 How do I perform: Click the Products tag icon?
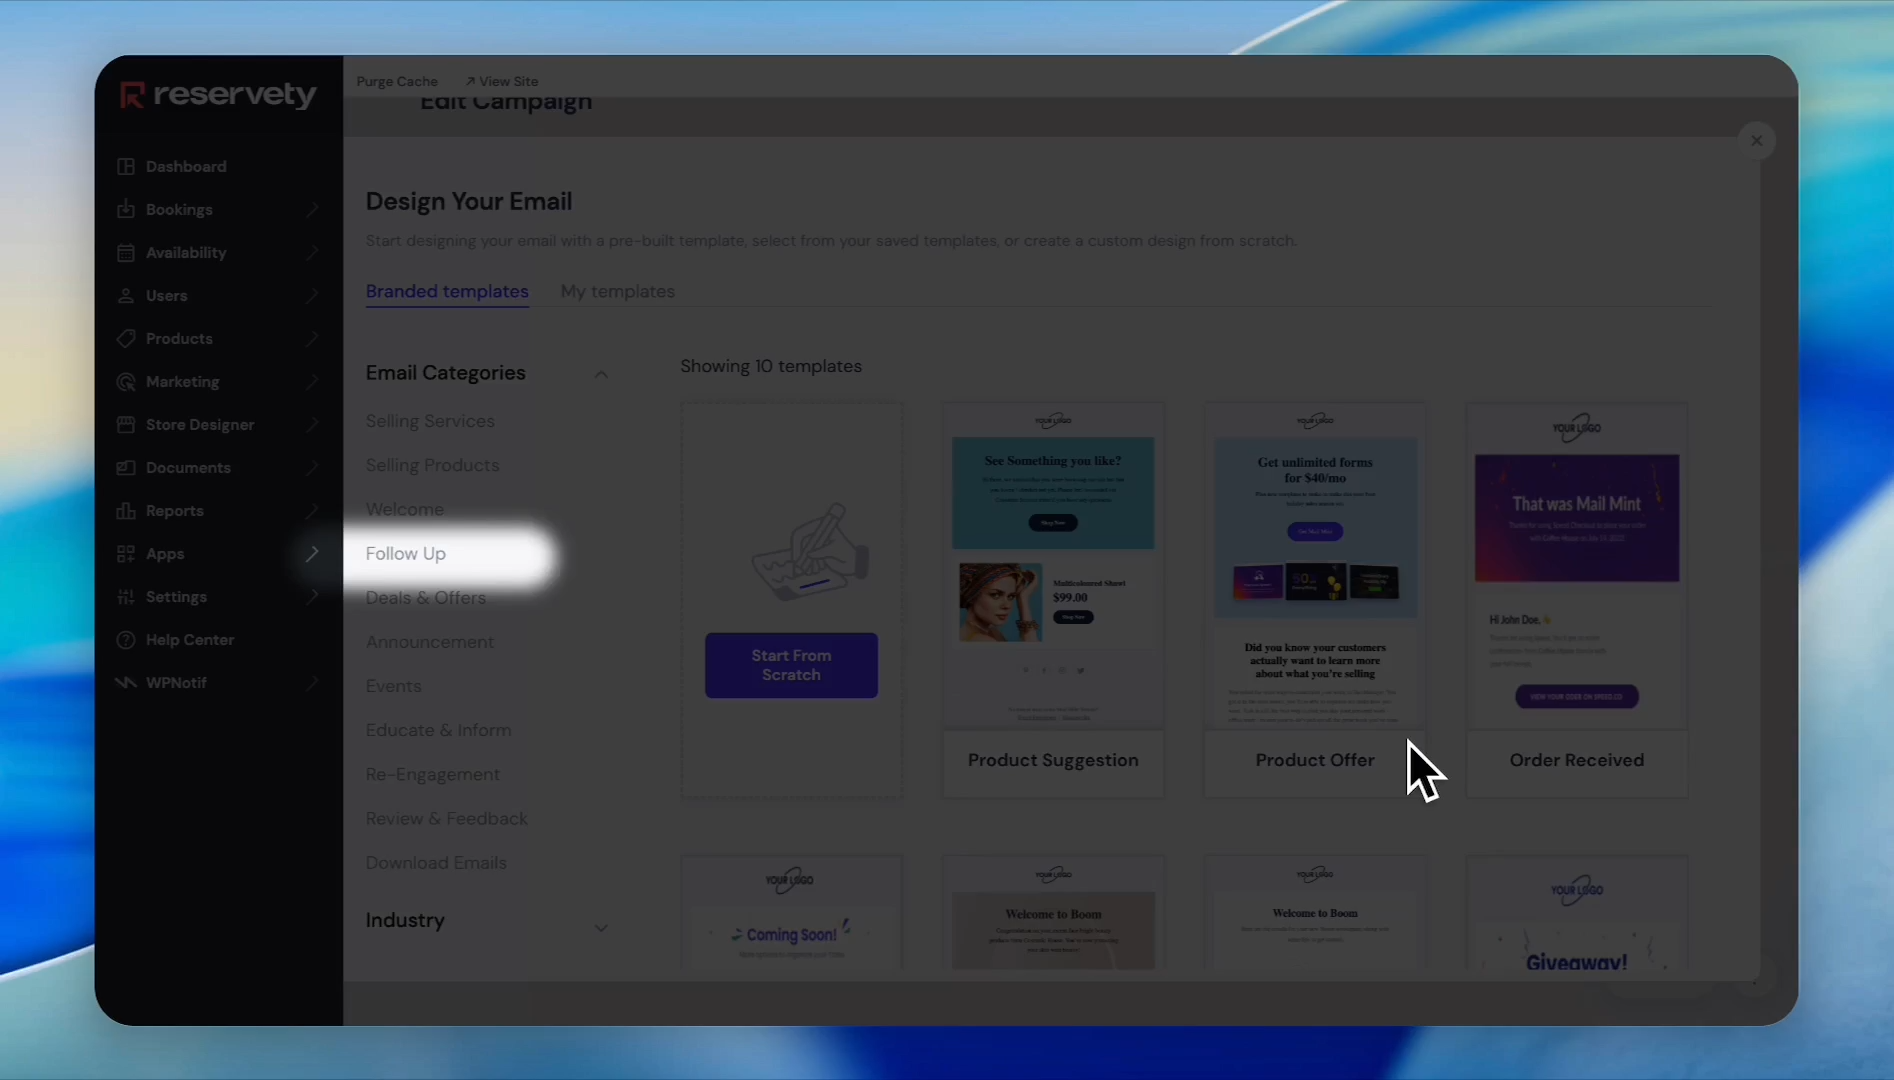[125, 338]
